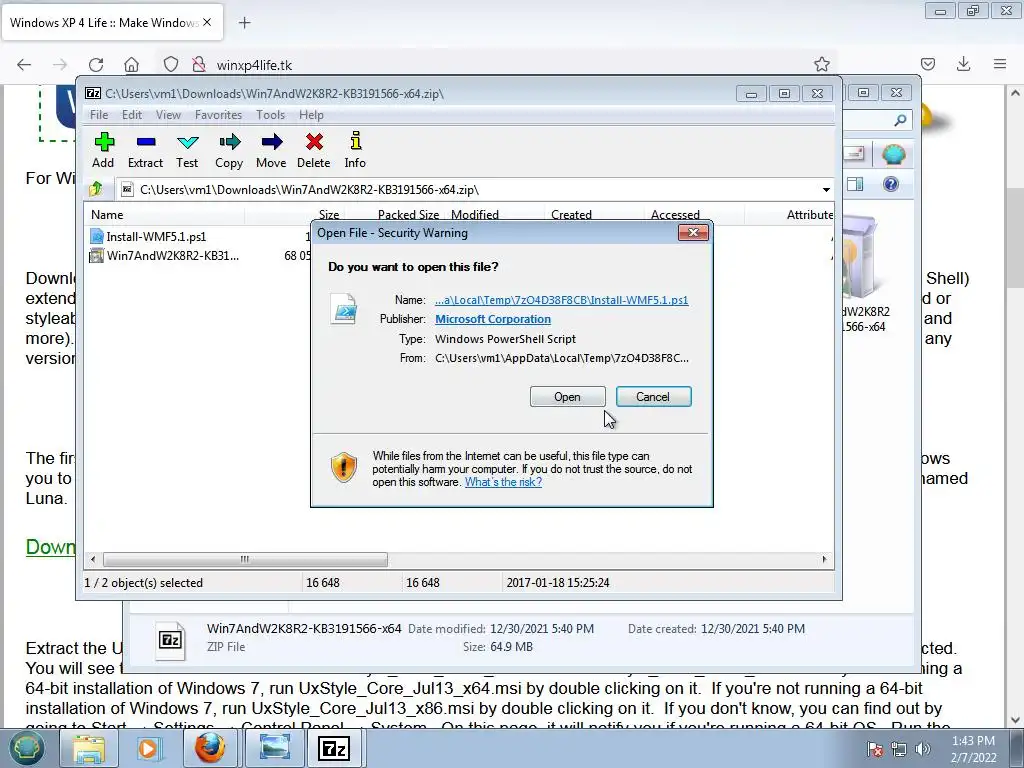Viewport: 1024px width, 768px height.
Task: Open the Microsoft Corporation publisher link
Action: (x=493, y=319)
